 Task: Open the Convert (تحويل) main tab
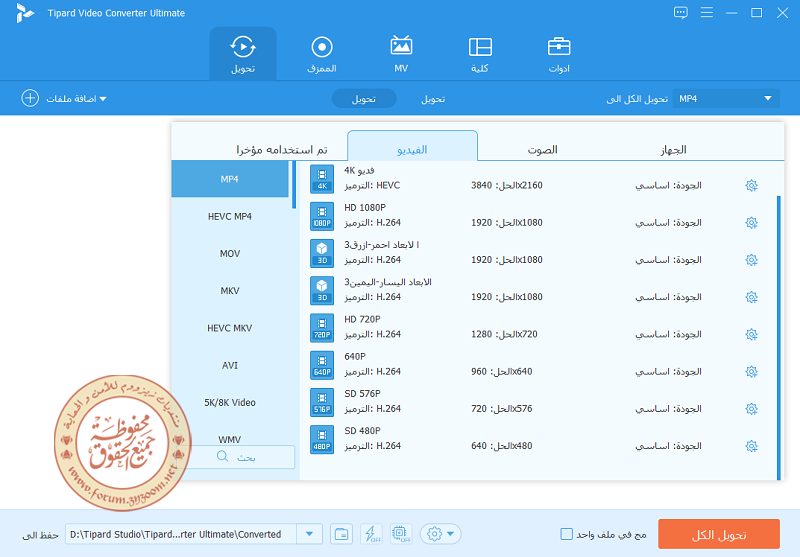click(243, 54)
